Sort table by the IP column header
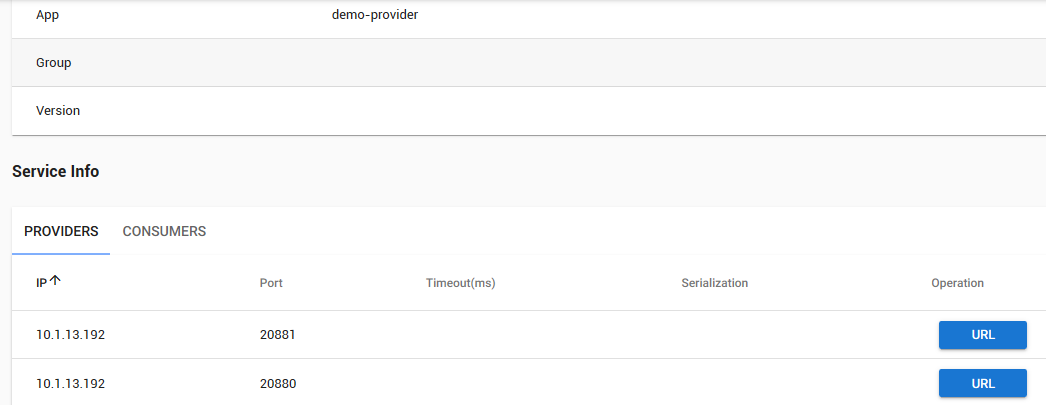The height and width of the screenshot is (405, 1046). (41, 283)
